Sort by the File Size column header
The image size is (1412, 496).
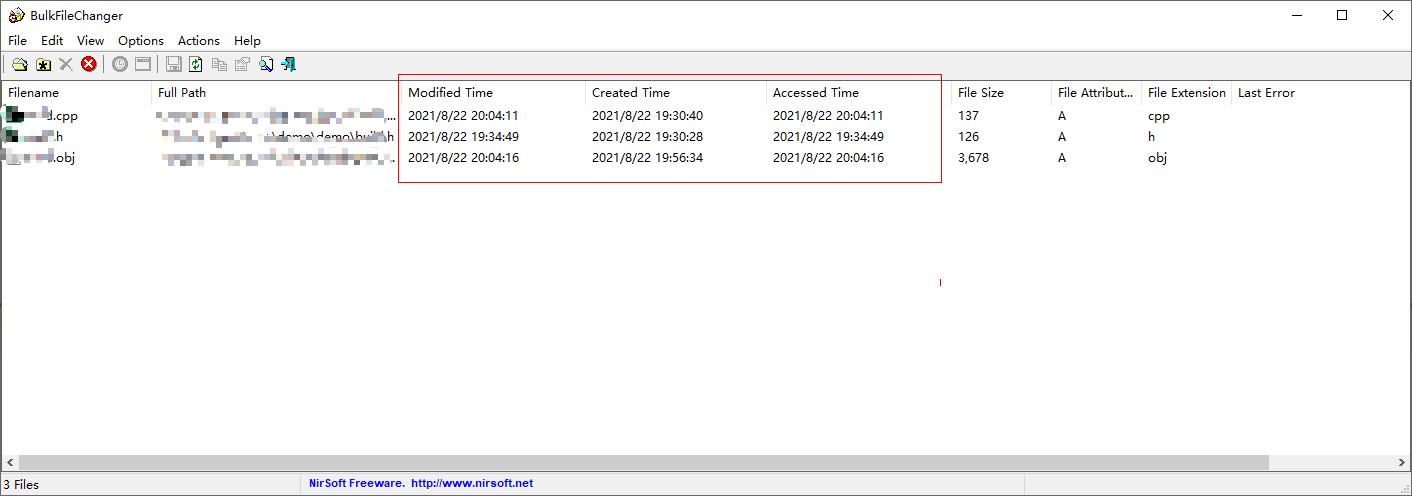[x=1001, y=93]
